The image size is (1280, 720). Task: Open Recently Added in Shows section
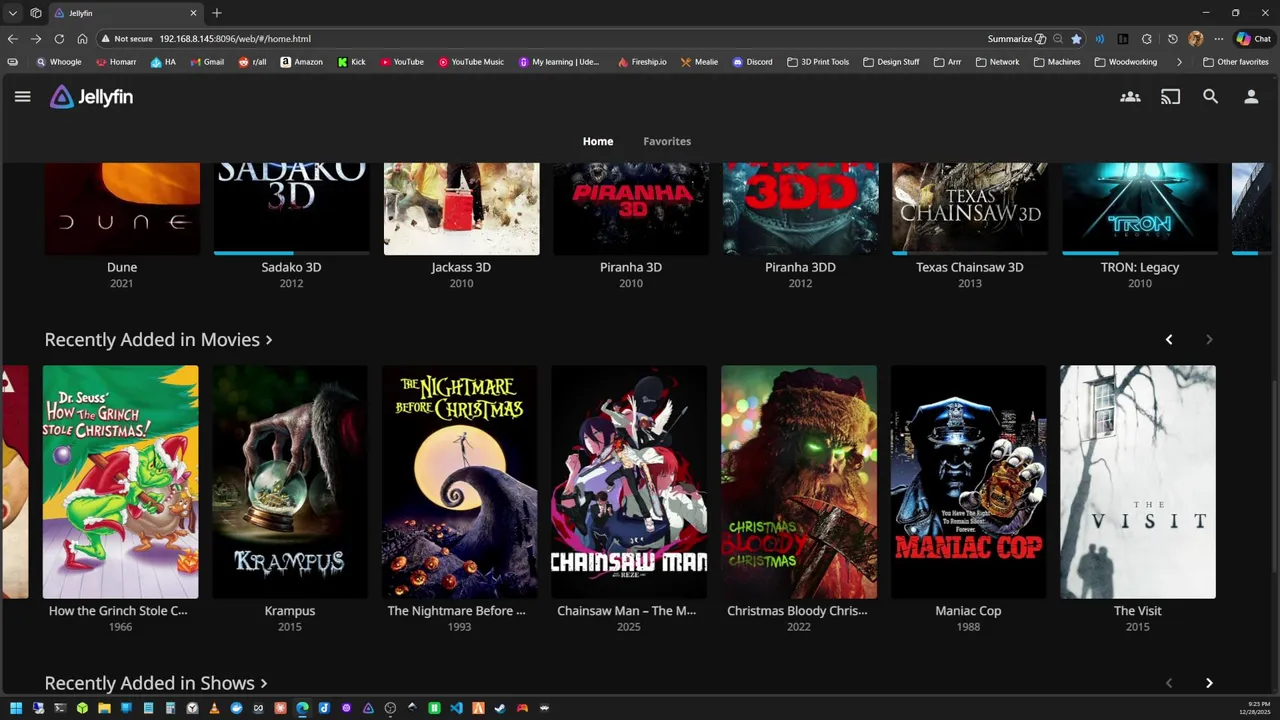point(155,683)
